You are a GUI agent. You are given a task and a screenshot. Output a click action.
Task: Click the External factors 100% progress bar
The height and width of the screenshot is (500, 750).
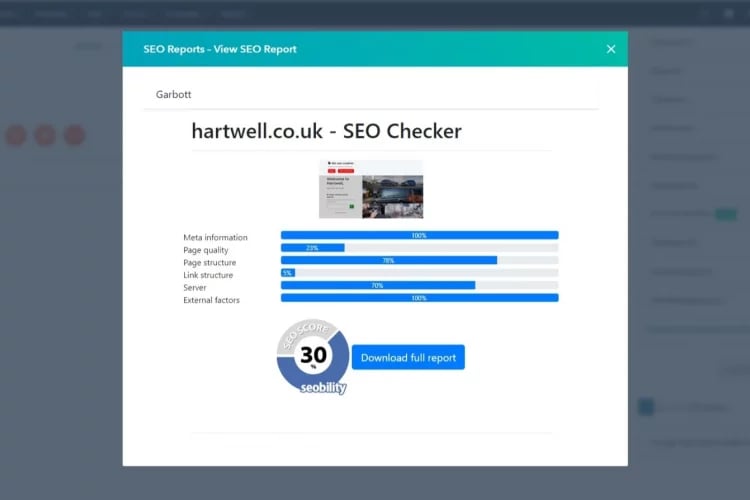click(419, 298)
